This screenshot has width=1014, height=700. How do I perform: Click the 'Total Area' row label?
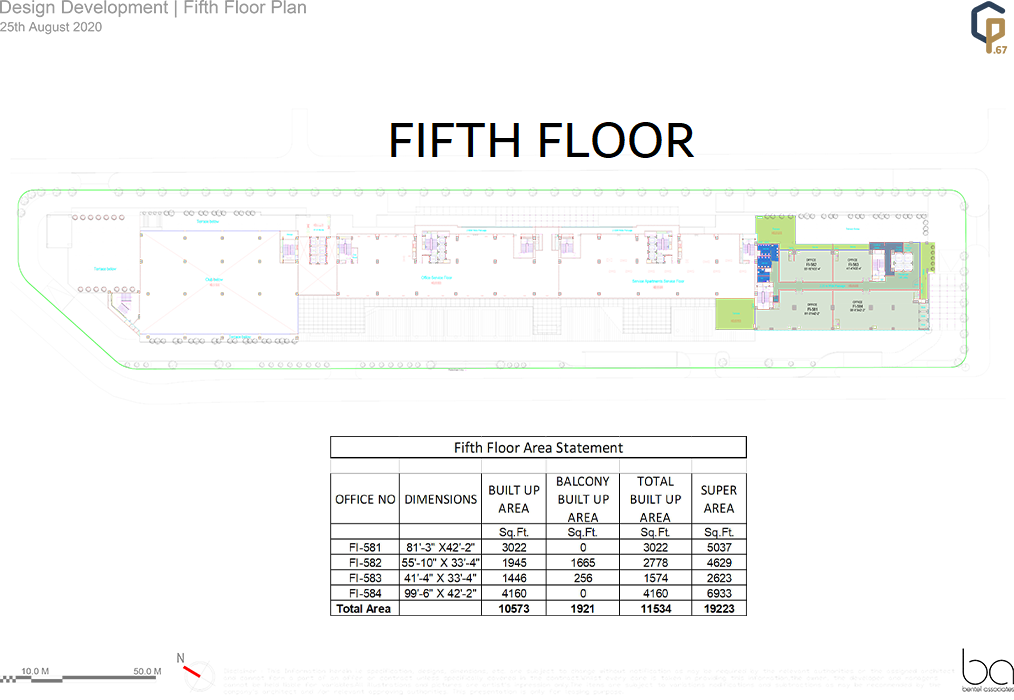[x=364, y=607]
